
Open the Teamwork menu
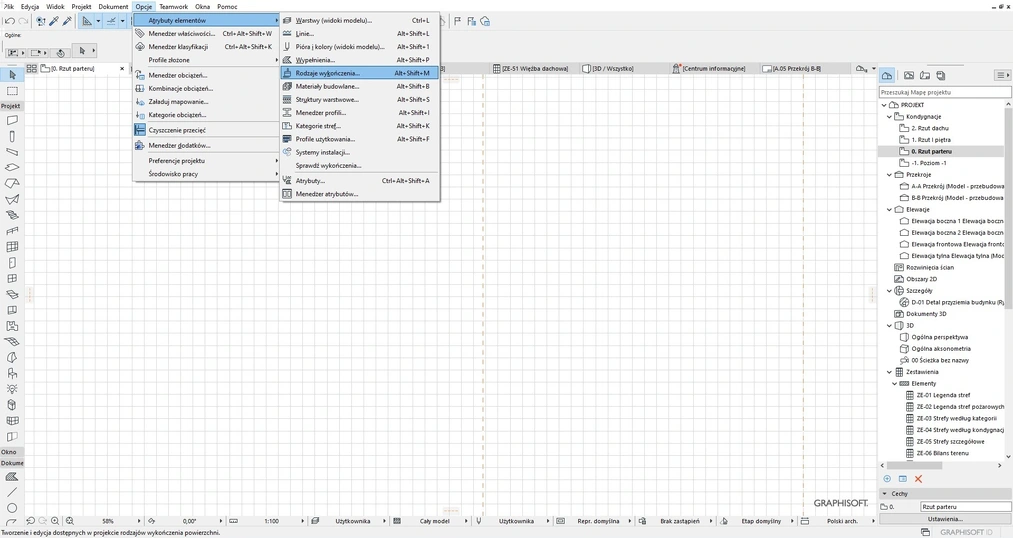[173, 6]
